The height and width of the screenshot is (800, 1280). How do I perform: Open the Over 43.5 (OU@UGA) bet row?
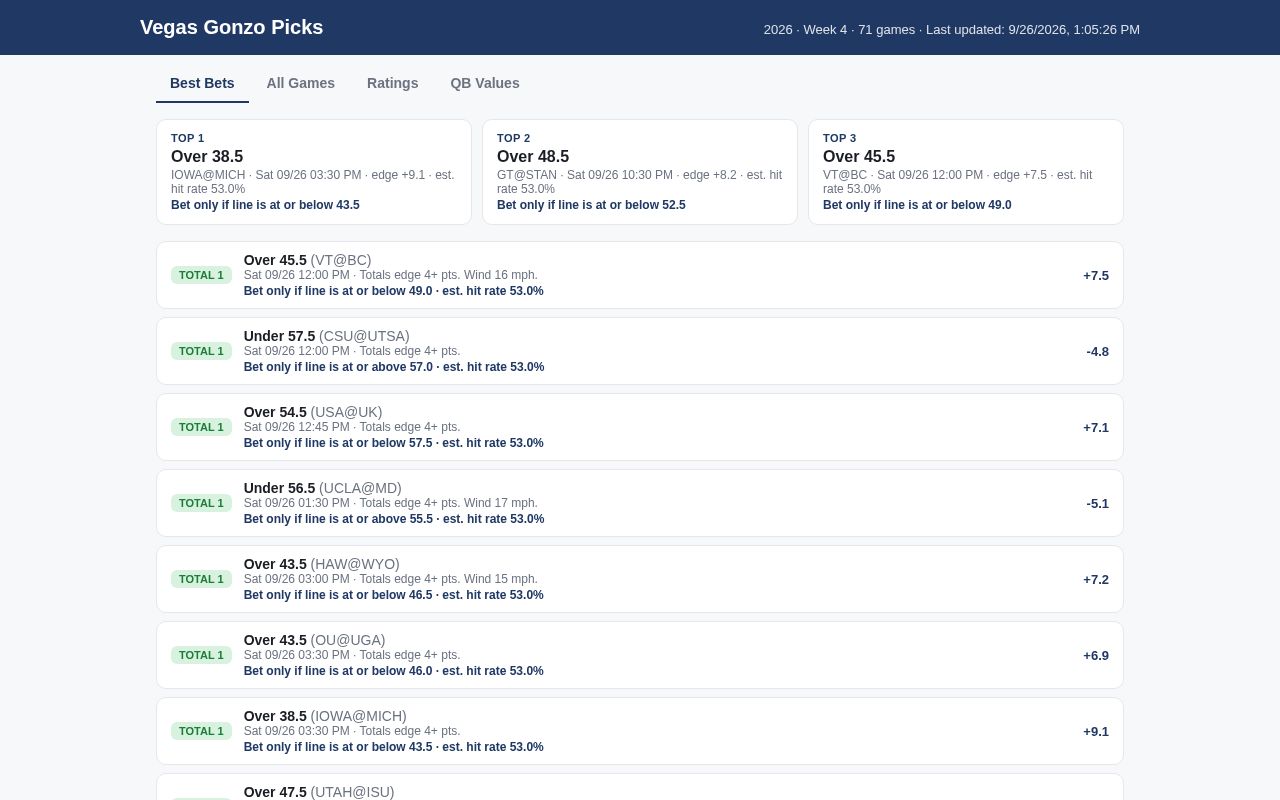[x=640, y=655]
